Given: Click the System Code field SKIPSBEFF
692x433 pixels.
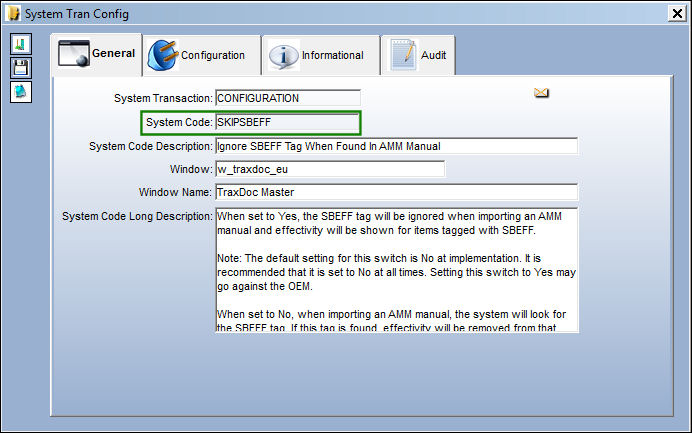Looking at the screenshot, I should click(x=288, y=122).
